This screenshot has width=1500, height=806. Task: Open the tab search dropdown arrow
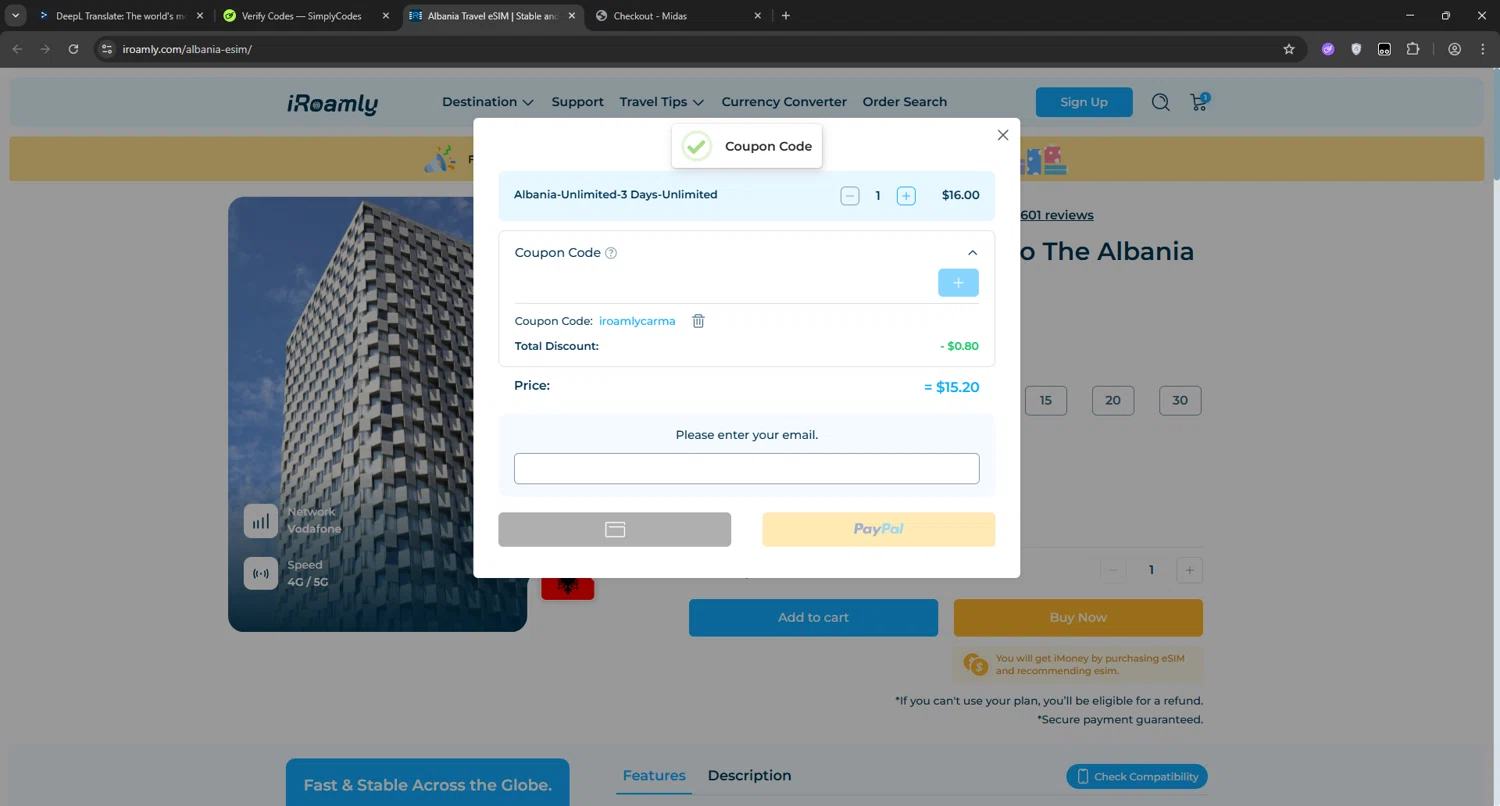point(16,16)
